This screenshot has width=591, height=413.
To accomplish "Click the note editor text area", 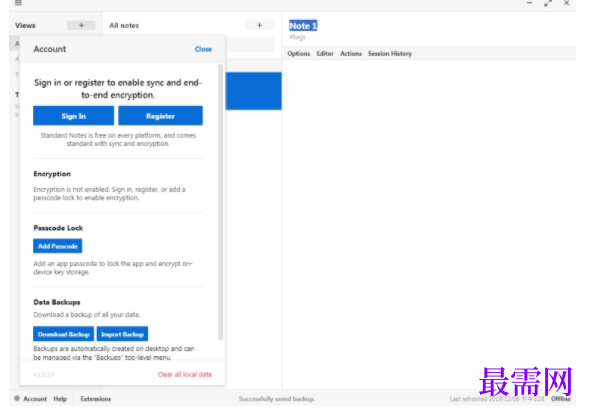I will (429, 224).
